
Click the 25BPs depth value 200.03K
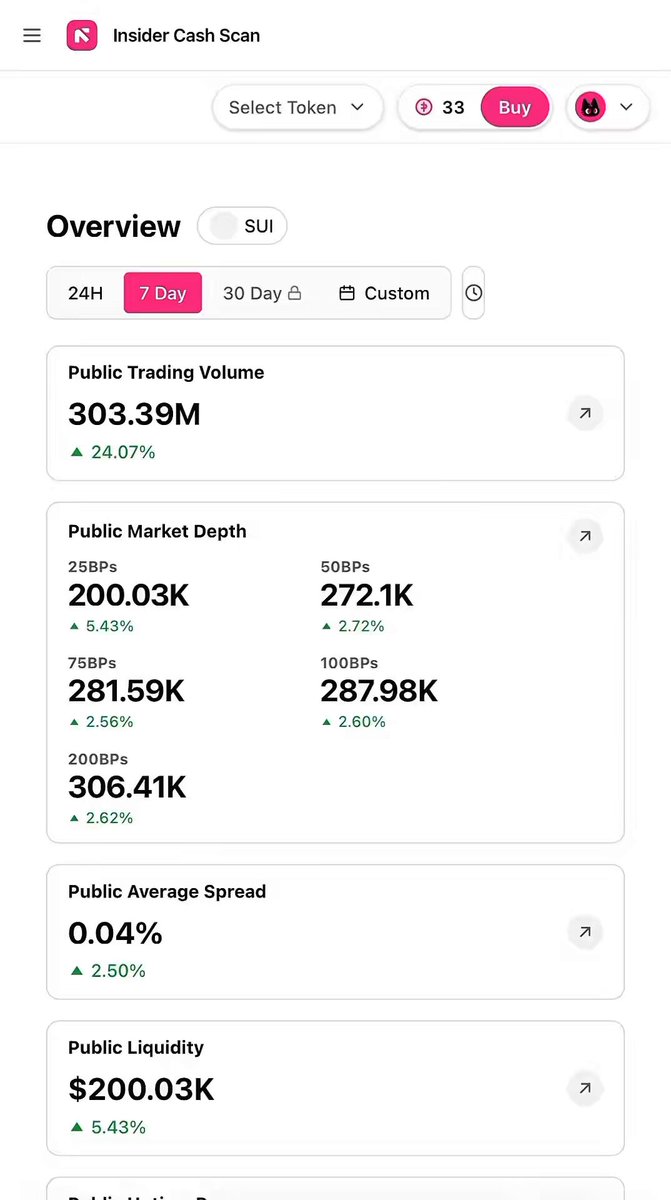[x=128, y=596]
